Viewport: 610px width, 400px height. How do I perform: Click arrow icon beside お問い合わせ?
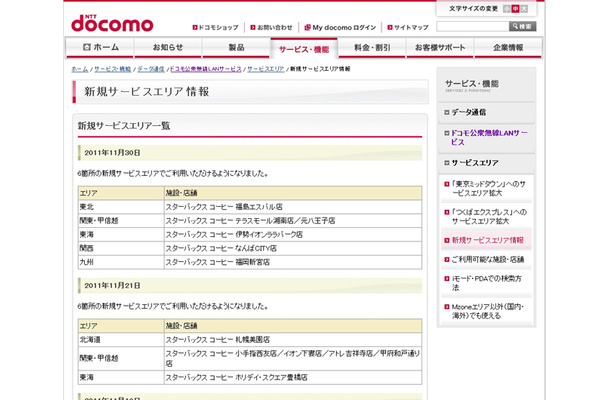[x=253, y=28]
